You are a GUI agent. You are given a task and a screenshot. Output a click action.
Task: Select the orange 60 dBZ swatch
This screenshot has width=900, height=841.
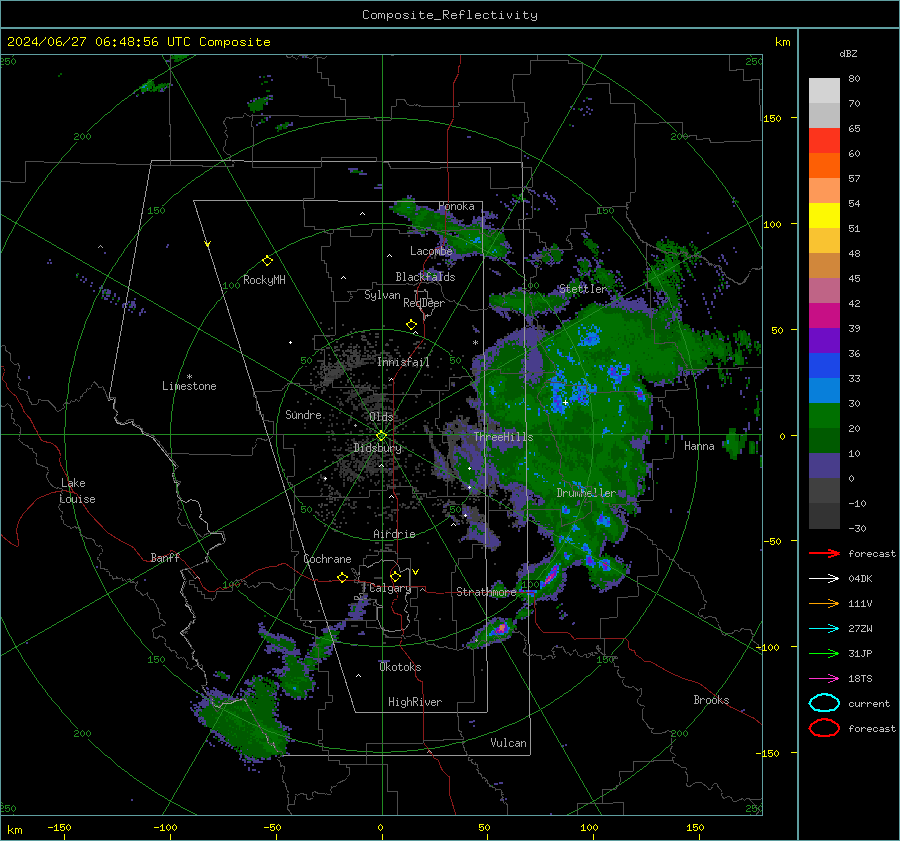(x=824, y=165)
